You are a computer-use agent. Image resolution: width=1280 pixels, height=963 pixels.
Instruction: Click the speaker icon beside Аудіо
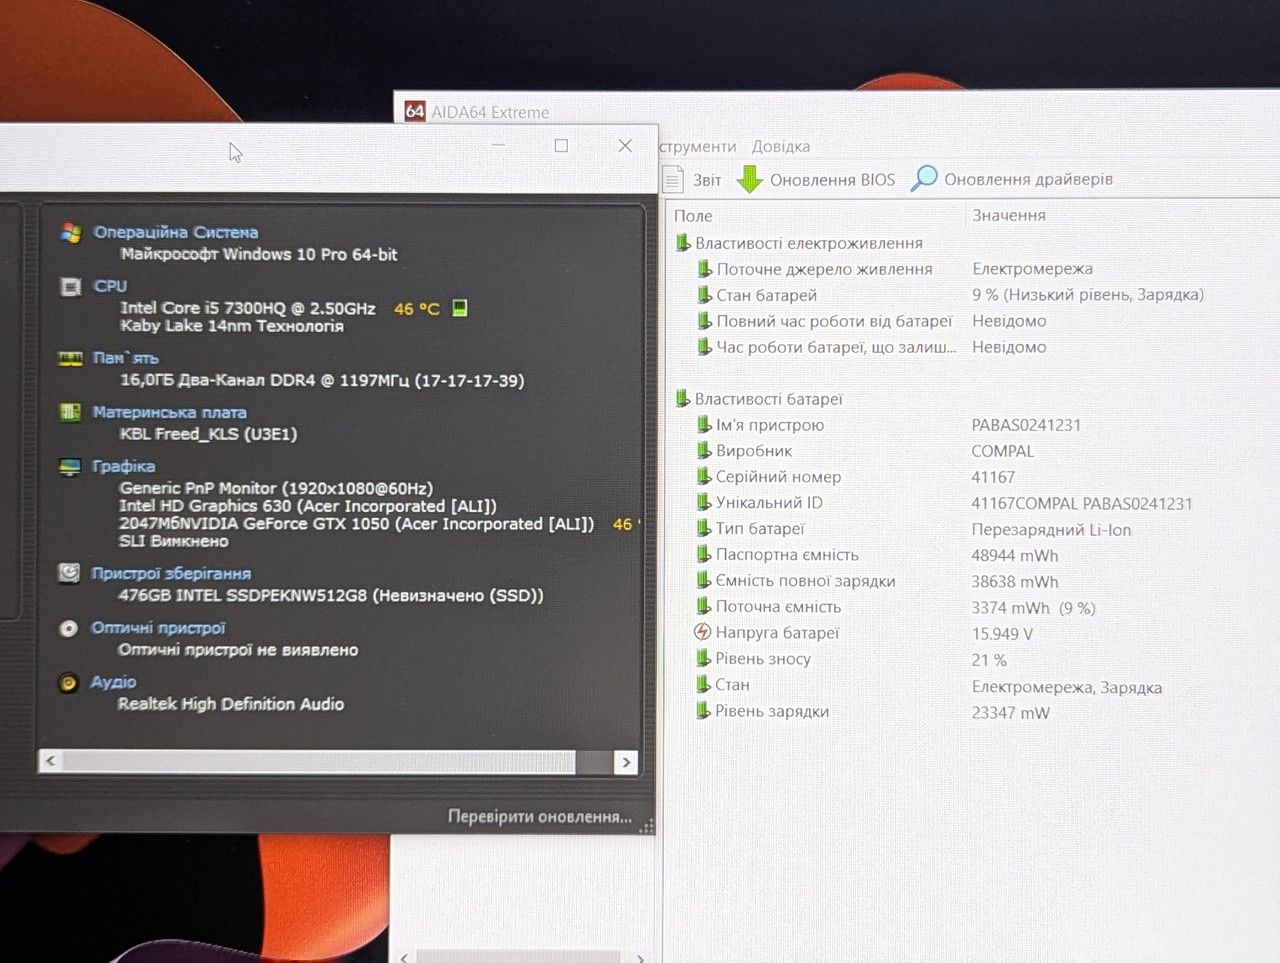pos(68,683)
